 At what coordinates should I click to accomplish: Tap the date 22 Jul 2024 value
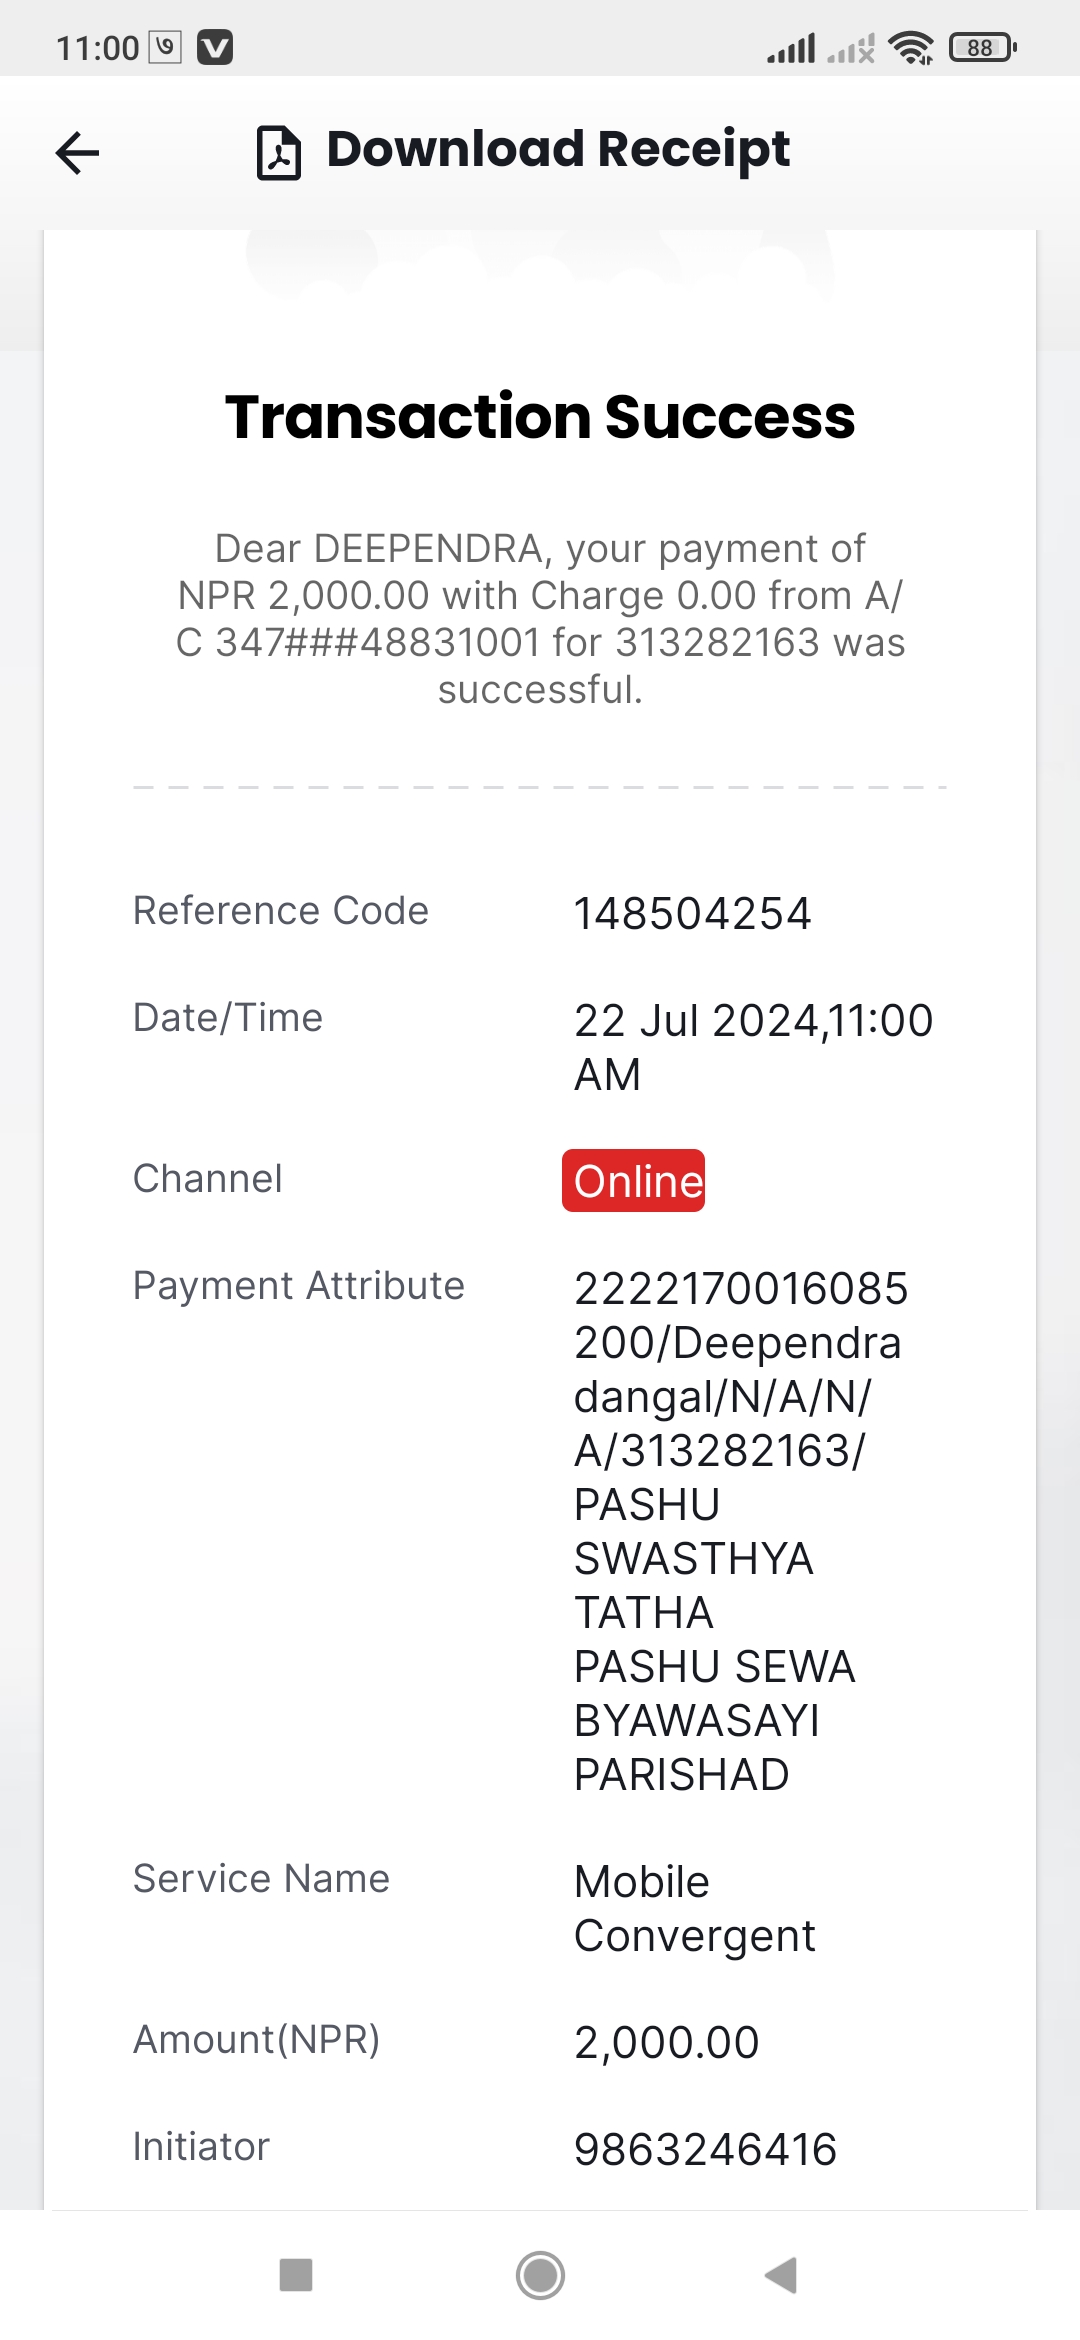click(x=753, y=1047)
